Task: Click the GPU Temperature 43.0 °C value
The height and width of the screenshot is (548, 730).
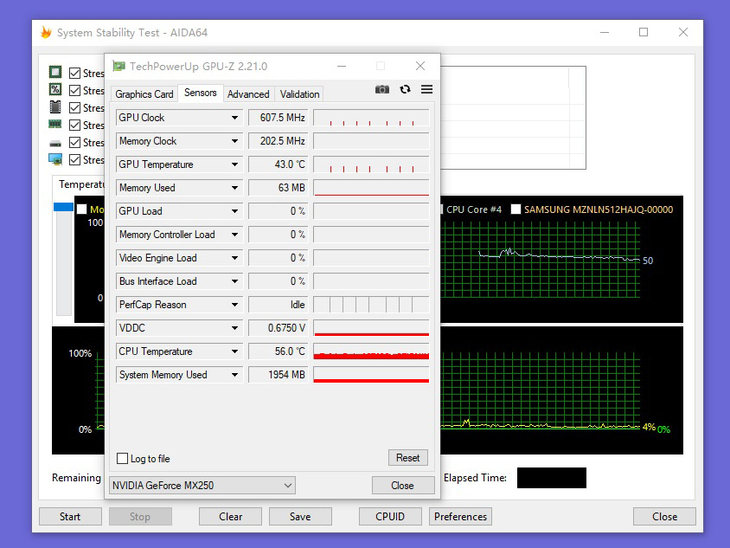Action: point(277,164)
